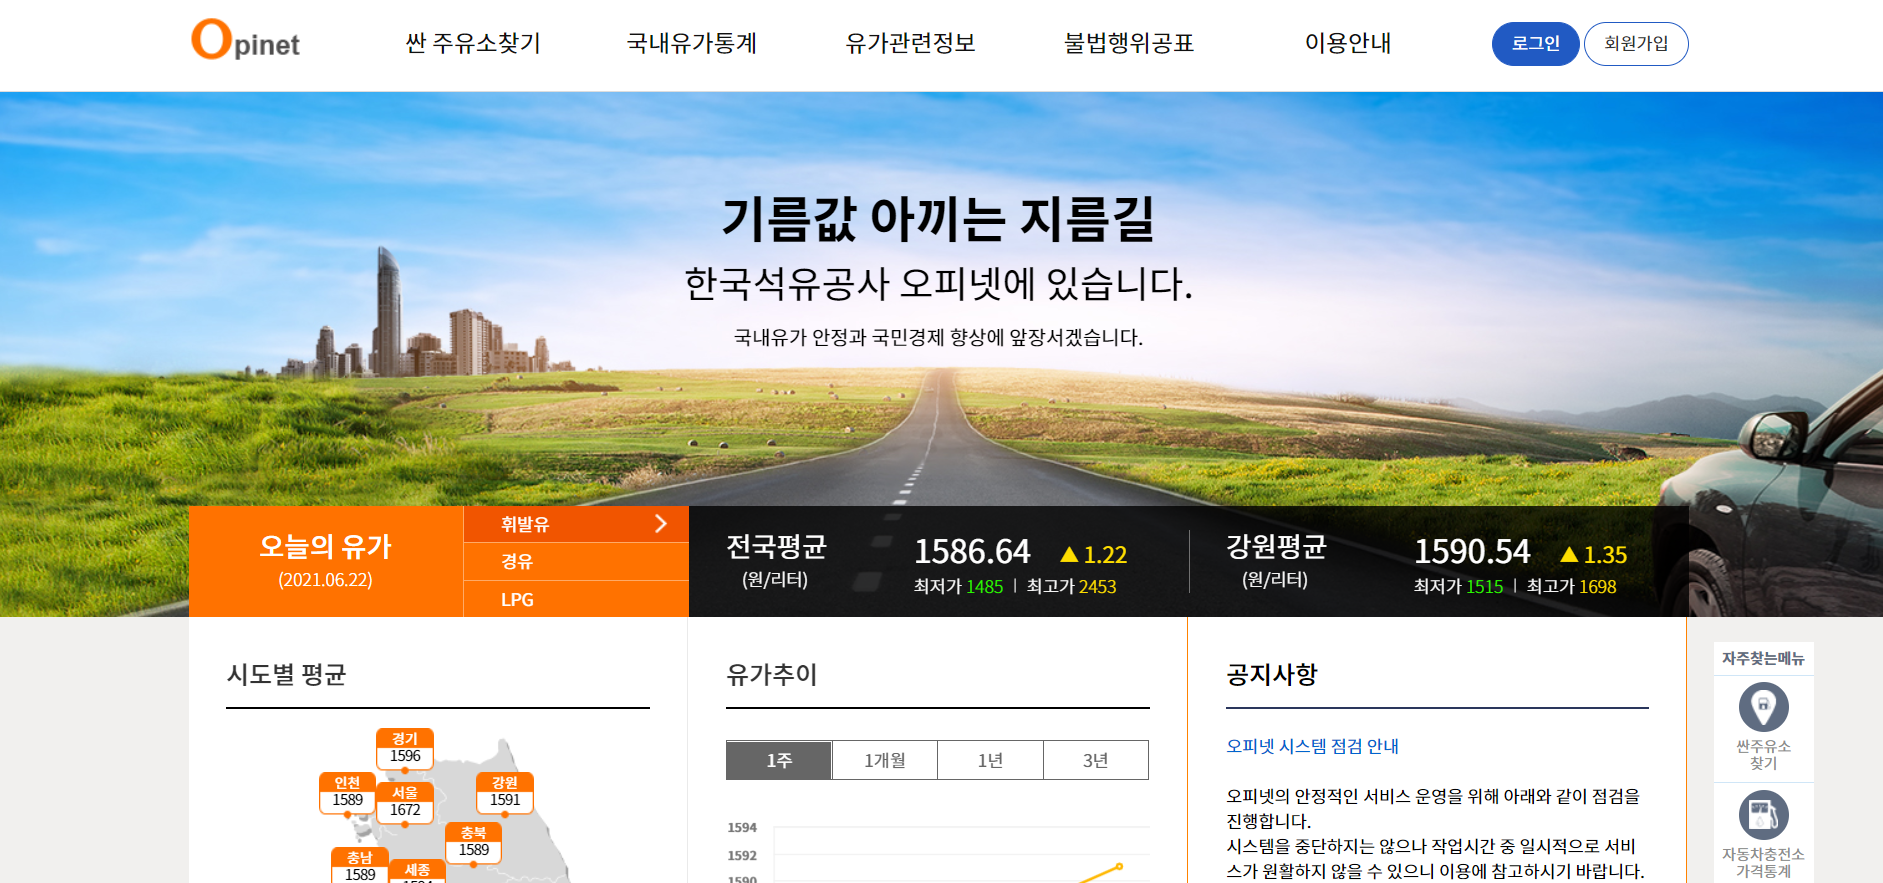Click the 서울 1672 map marker
The height and width of the screenshot is (883, 1883).
pyautogui.click(x=405, y=802)
